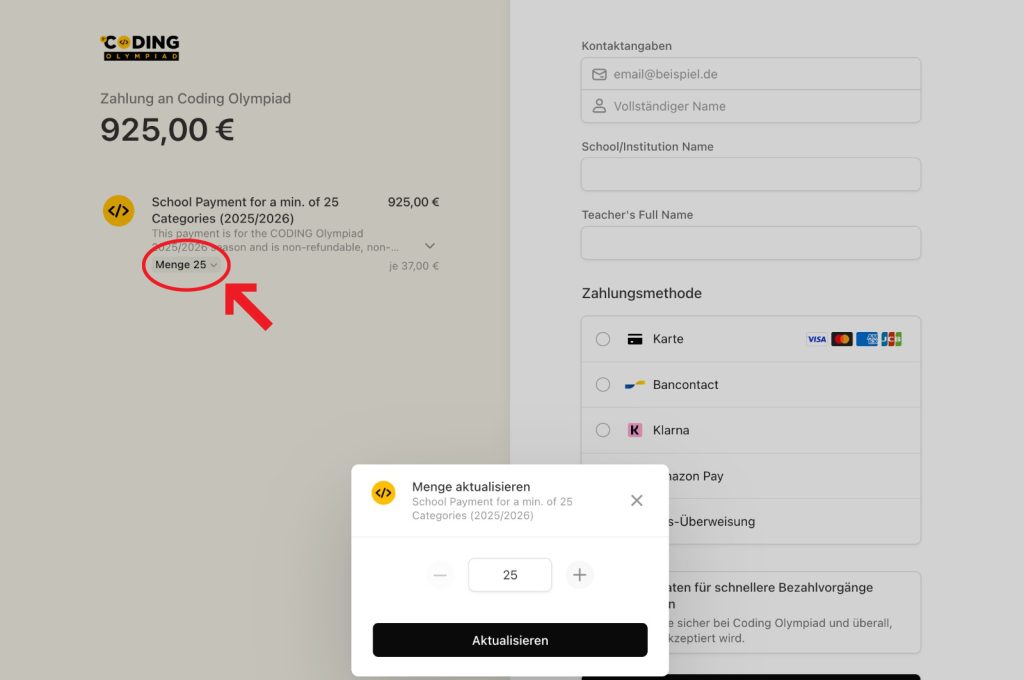Screen dimensions: 1024x680
Task: Expand the product description chevron
Action: [x=430, y=246]
